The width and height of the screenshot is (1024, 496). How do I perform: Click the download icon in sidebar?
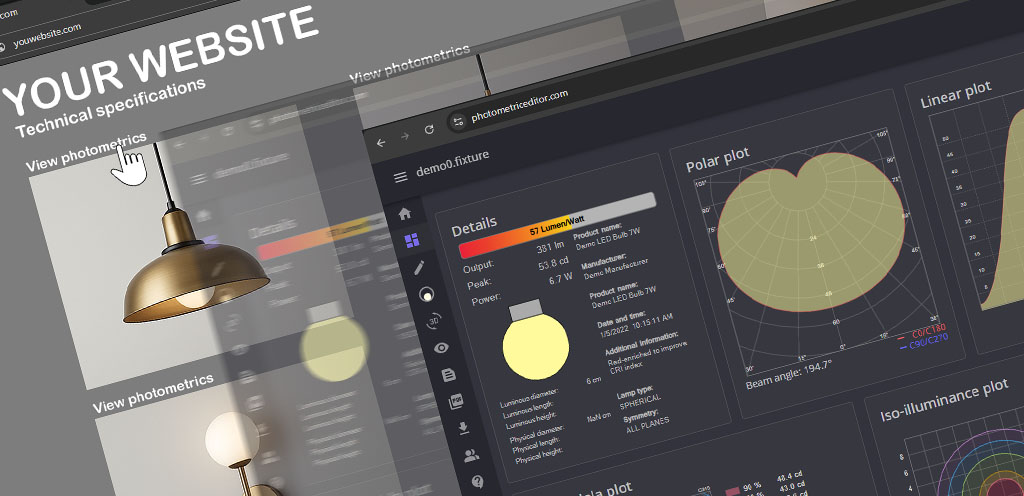tap(464, 428)
